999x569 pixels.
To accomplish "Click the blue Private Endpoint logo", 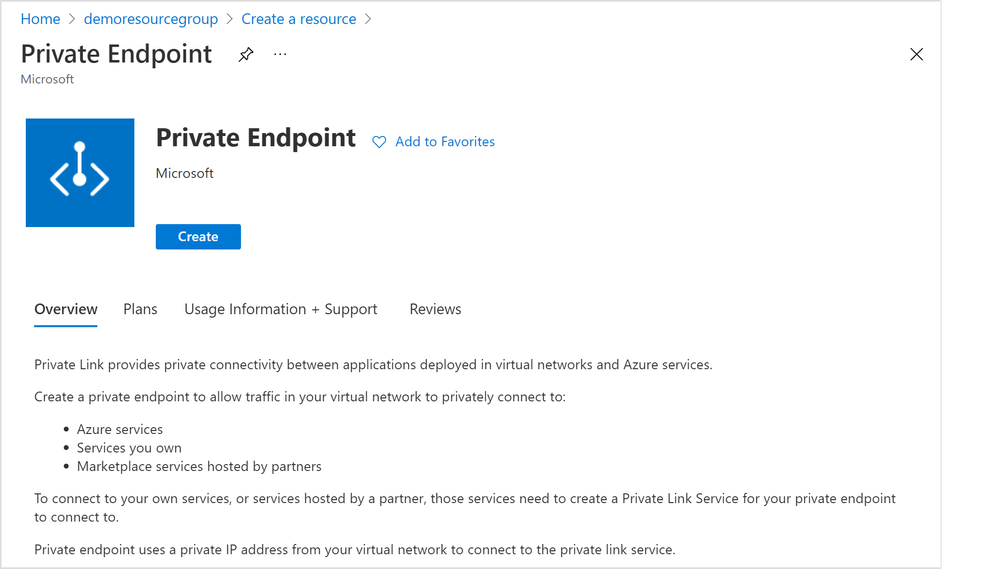I will [x=80, y=173].
